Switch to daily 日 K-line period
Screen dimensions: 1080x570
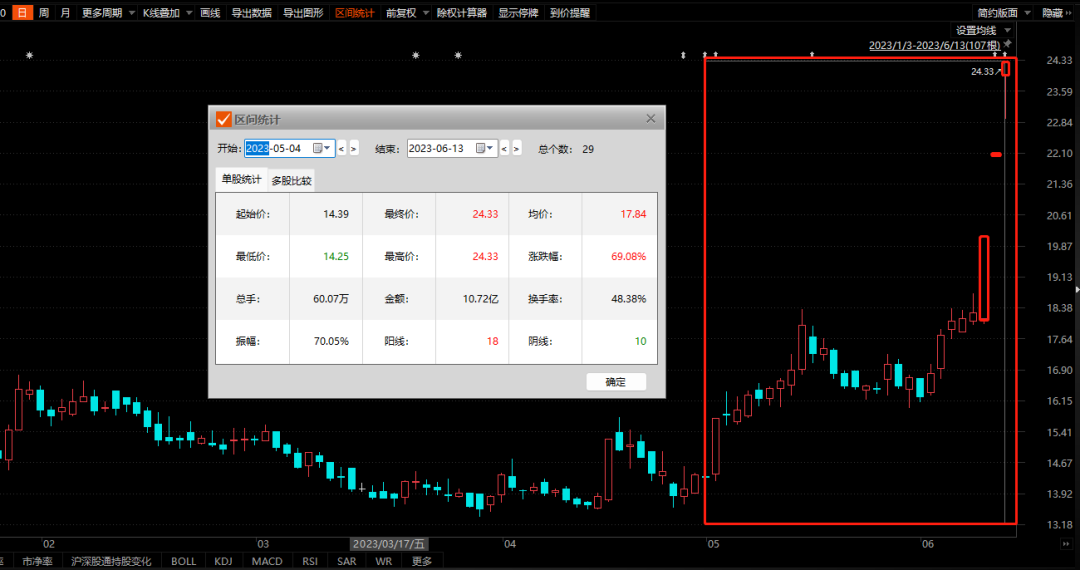click(x=23, y=12)
